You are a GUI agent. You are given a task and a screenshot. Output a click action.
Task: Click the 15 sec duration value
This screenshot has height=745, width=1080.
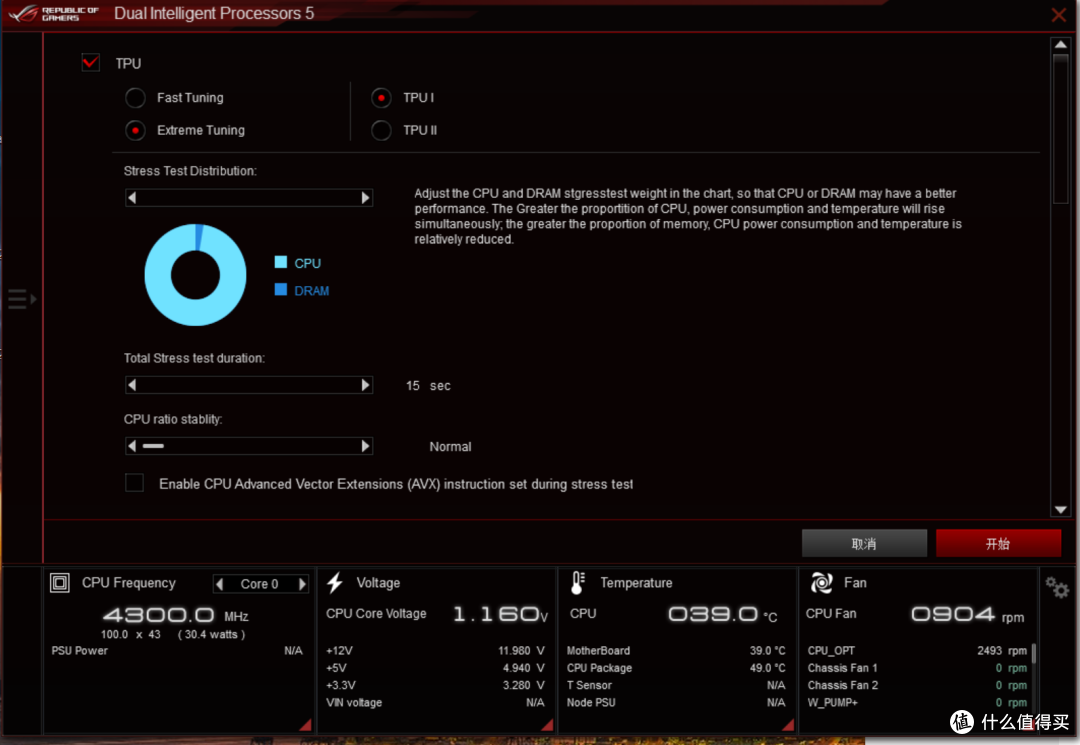click(x=428, y=386)
